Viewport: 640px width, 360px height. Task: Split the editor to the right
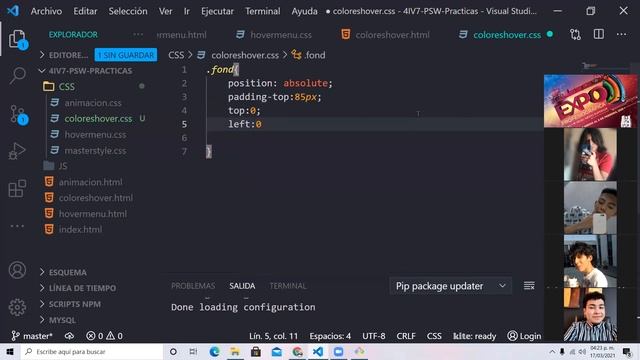click(599, 35)
